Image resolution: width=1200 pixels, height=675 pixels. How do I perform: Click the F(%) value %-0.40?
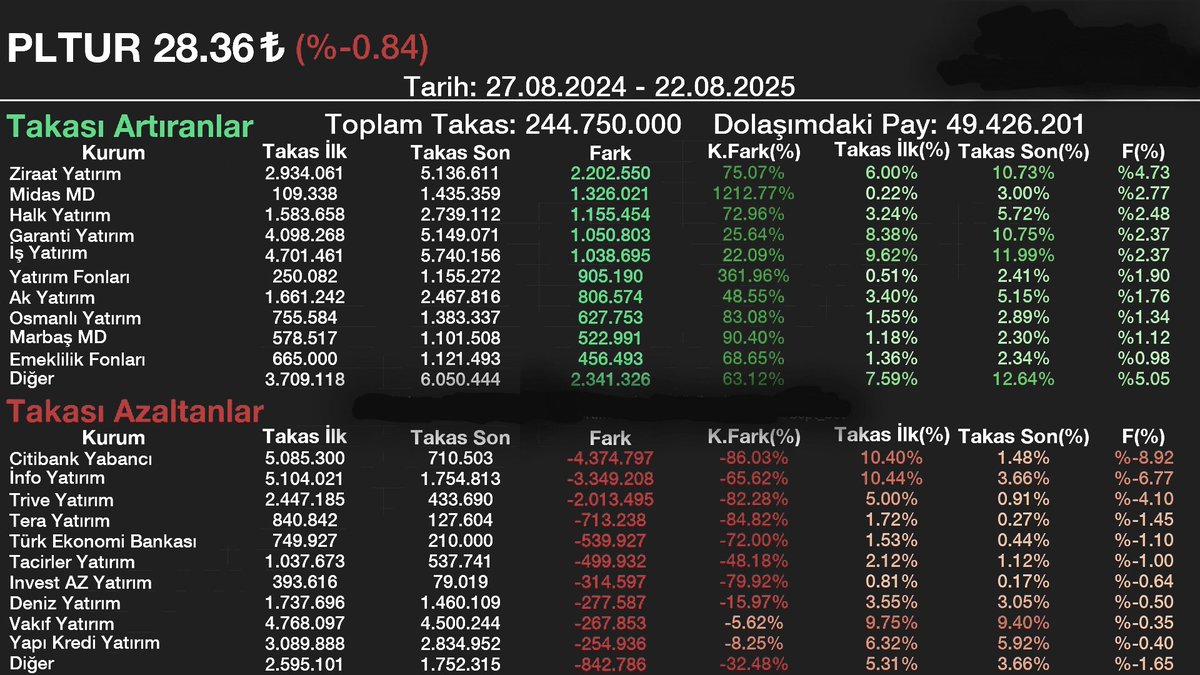point(1143,643)
